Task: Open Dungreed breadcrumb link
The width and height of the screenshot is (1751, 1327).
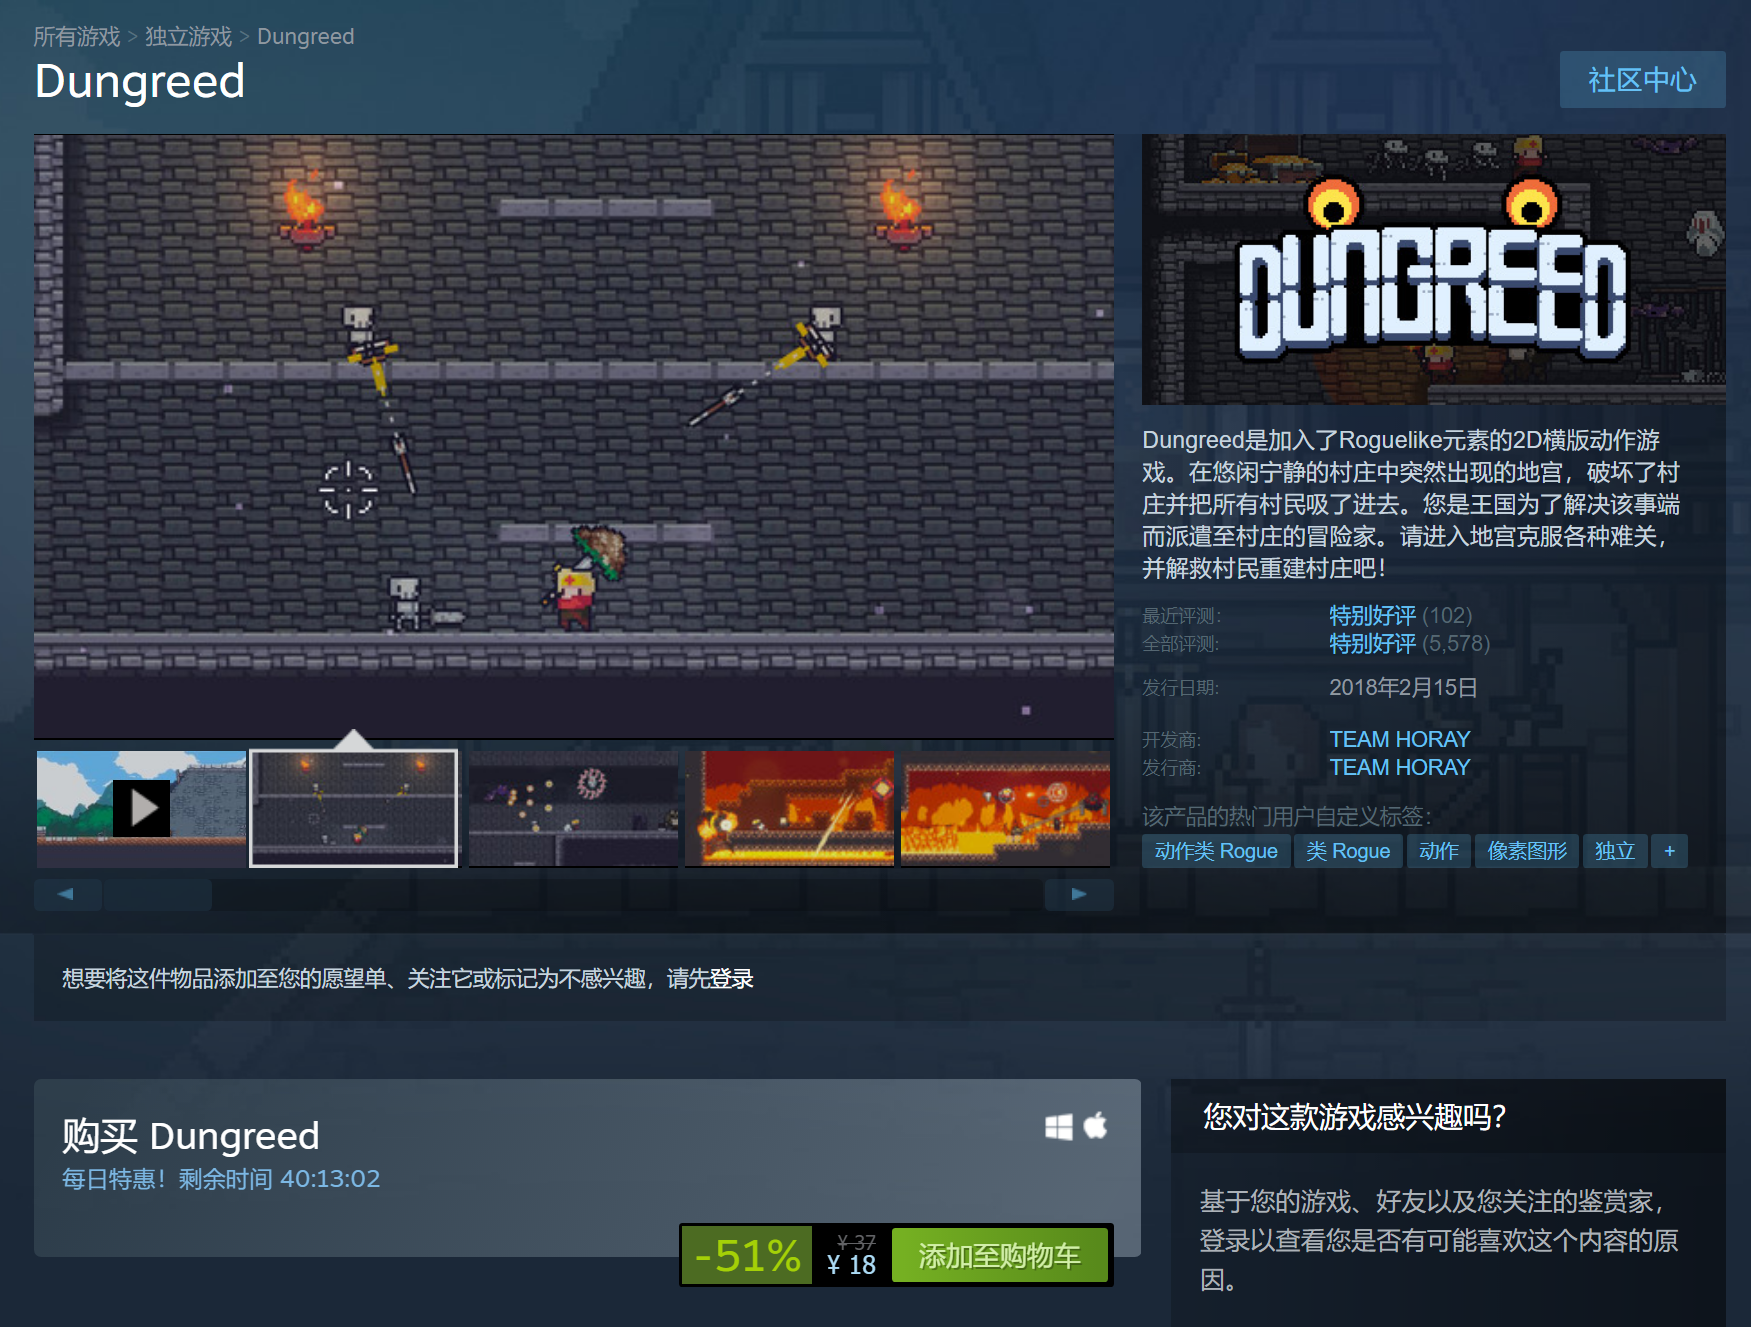Action: (305, 37)
